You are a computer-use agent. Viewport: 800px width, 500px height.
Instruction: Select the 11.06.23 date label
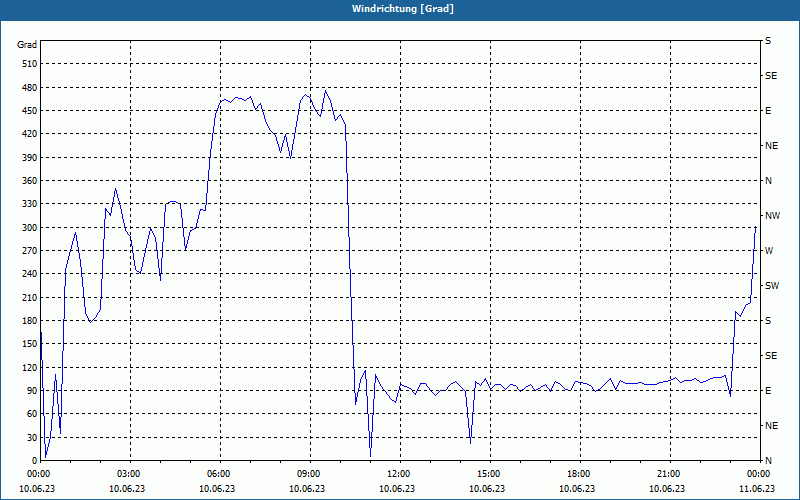point(757,489)
